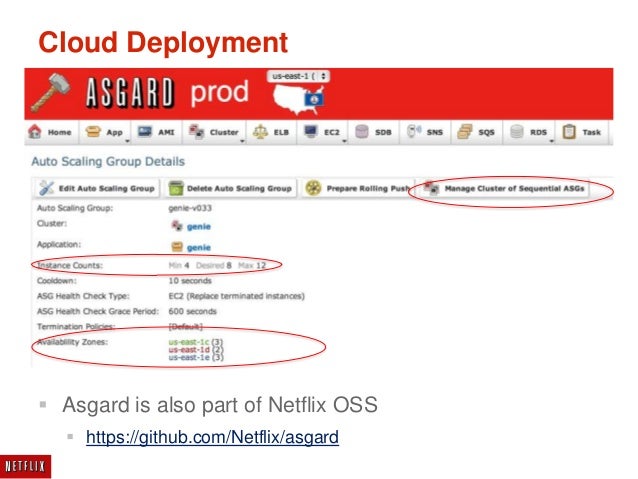
Task: Click the '[Default]' termination policy value
Action: point(186,326)
